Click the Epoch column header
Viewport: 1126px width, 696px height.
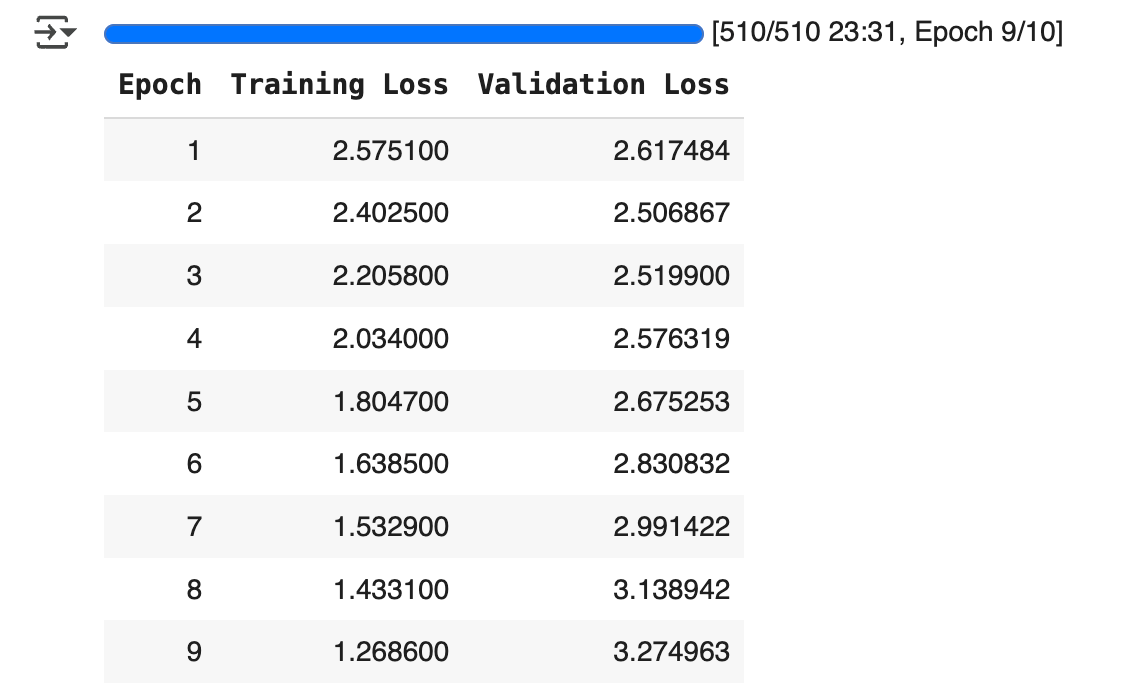pyautogui.click(x=159, y=85)
